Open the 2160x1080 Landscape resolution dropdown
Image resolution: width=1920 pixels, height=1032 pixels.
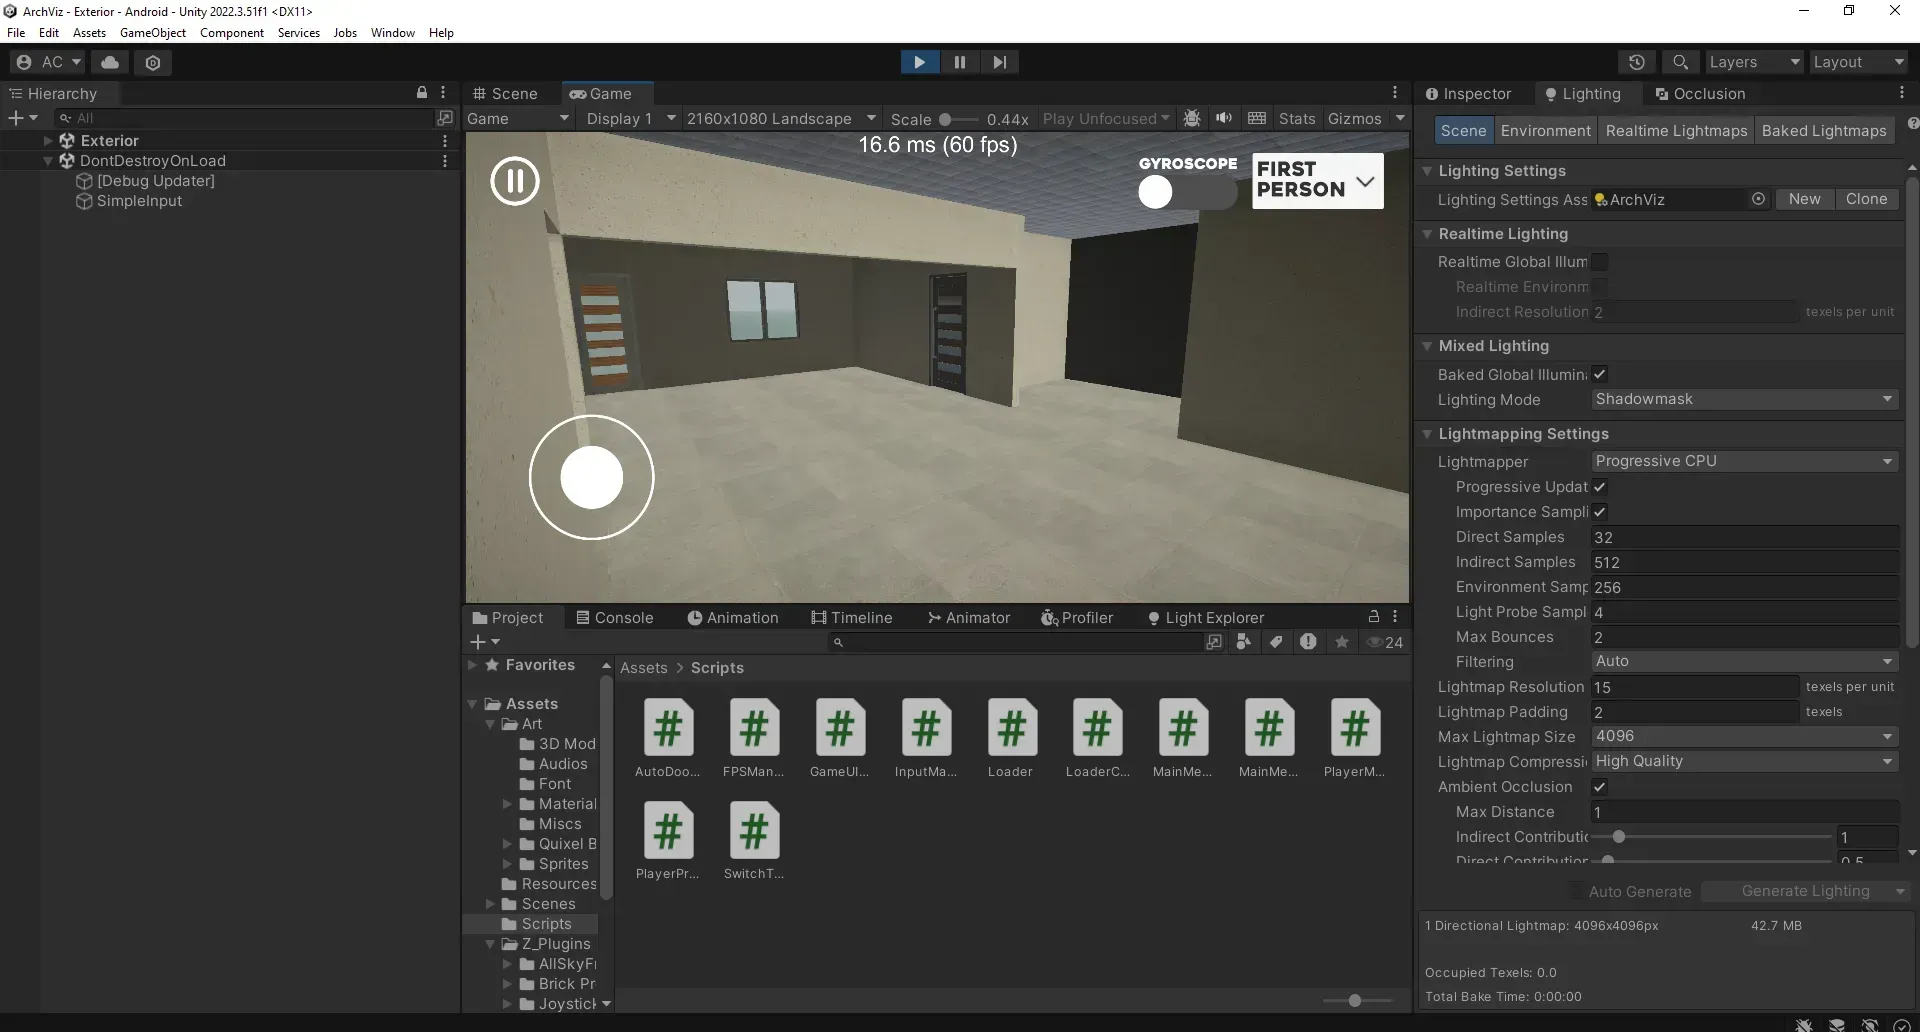(x=781, y=118)
